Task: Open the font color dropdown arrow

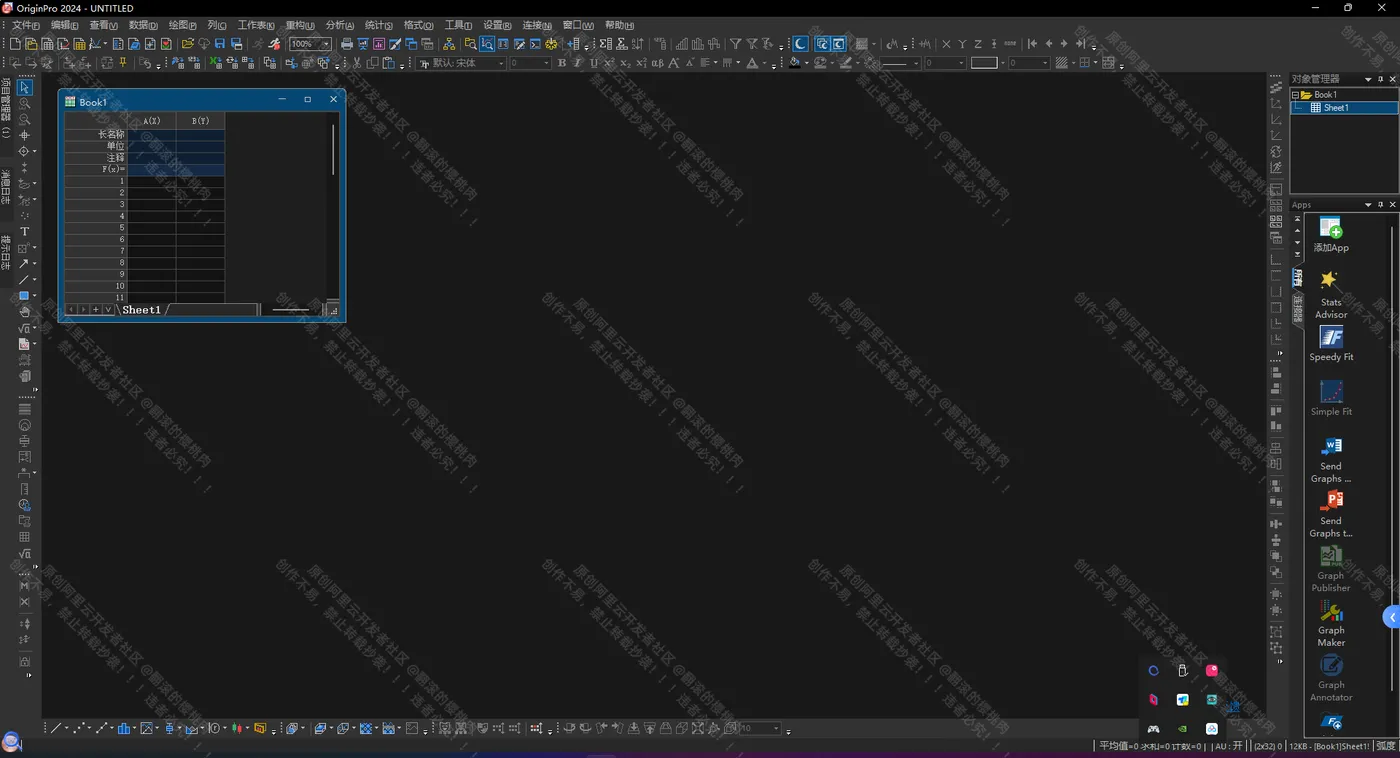Action: [x=765, y=63]
